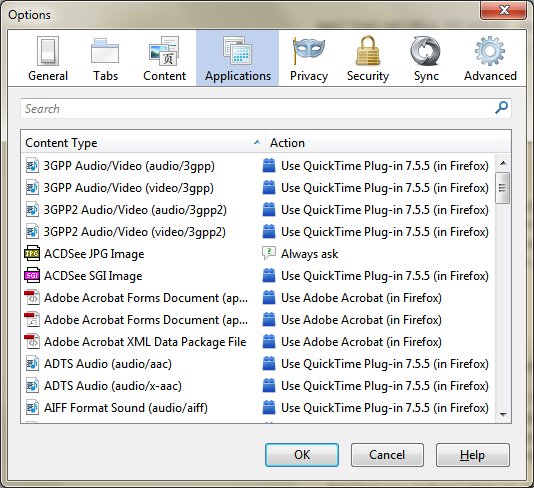
Task: Click the Search applications input field
Action: point(266,109)
